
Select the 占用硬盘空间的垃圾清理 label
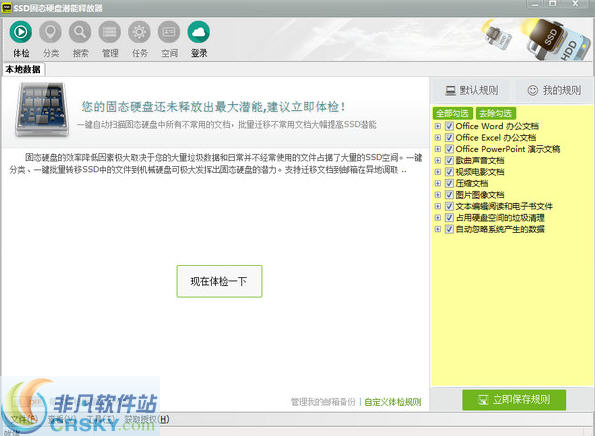(x=500, y=217)
